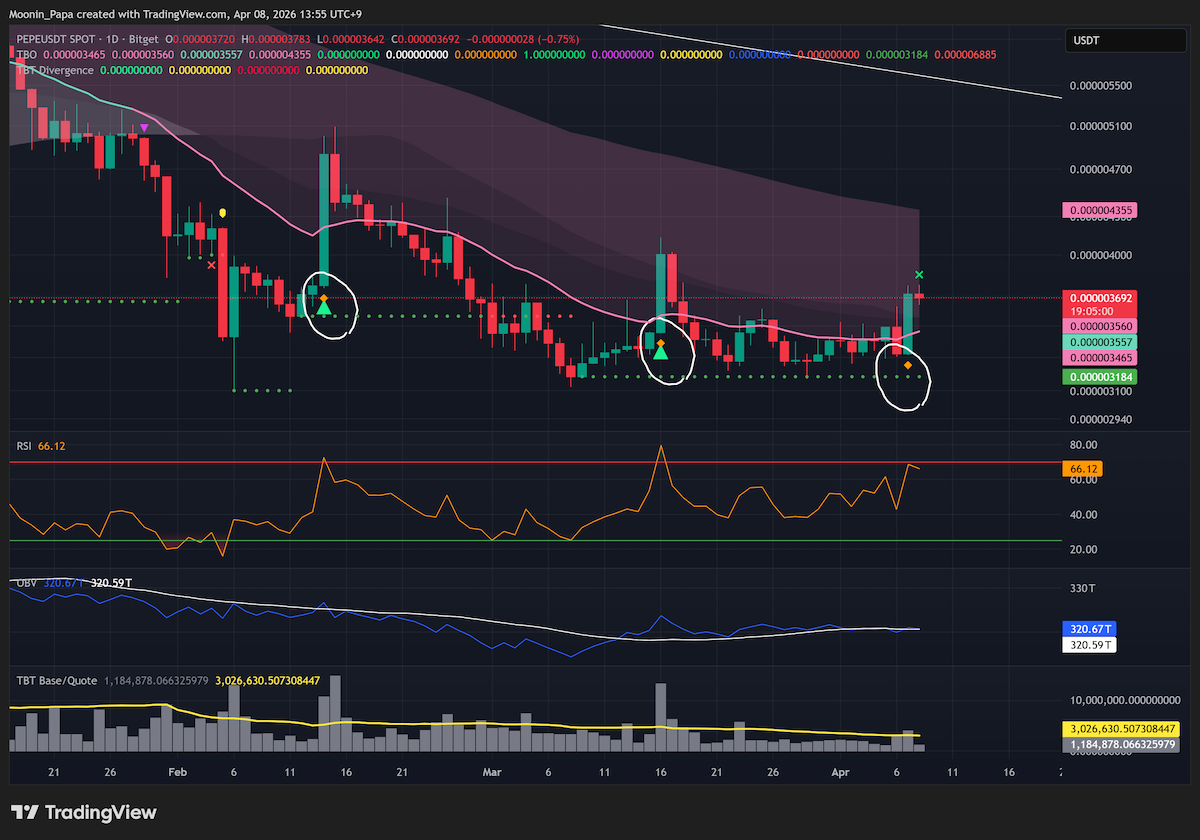Click the legend high value H0.000003783
The image size is (1200, 840).
click(x=276, y=41)
